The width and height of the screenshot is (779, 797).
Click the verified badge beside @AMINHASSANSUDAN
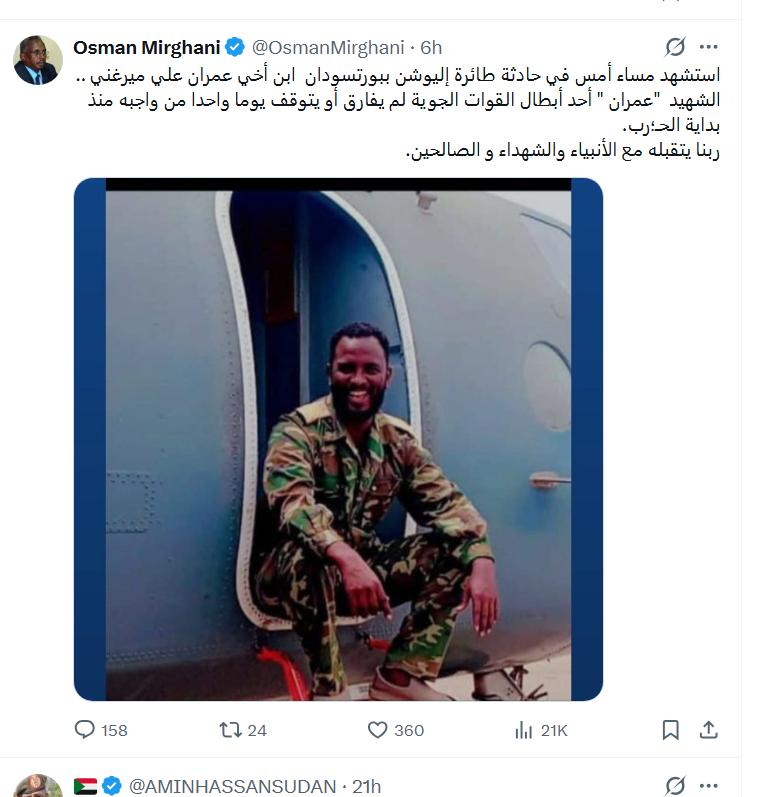[x=112, y=786]
